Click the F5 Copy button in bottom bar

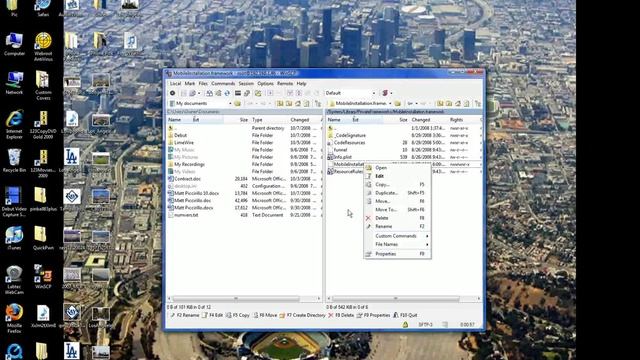238,316
